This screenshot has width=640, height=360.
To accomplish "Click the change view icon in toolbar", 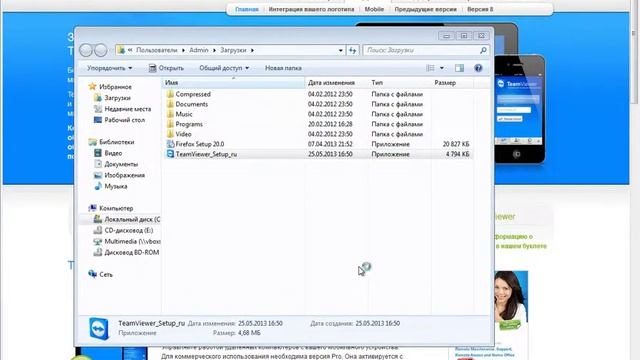I will 430,68.
